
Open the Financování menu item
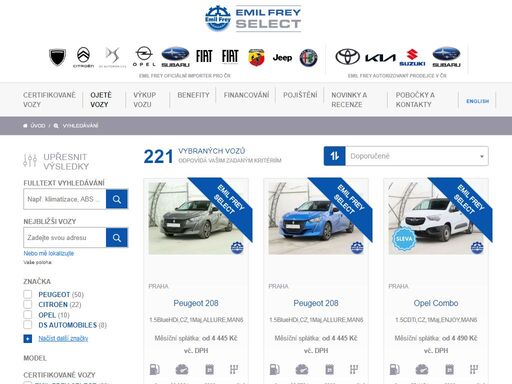tap(246, 95)
